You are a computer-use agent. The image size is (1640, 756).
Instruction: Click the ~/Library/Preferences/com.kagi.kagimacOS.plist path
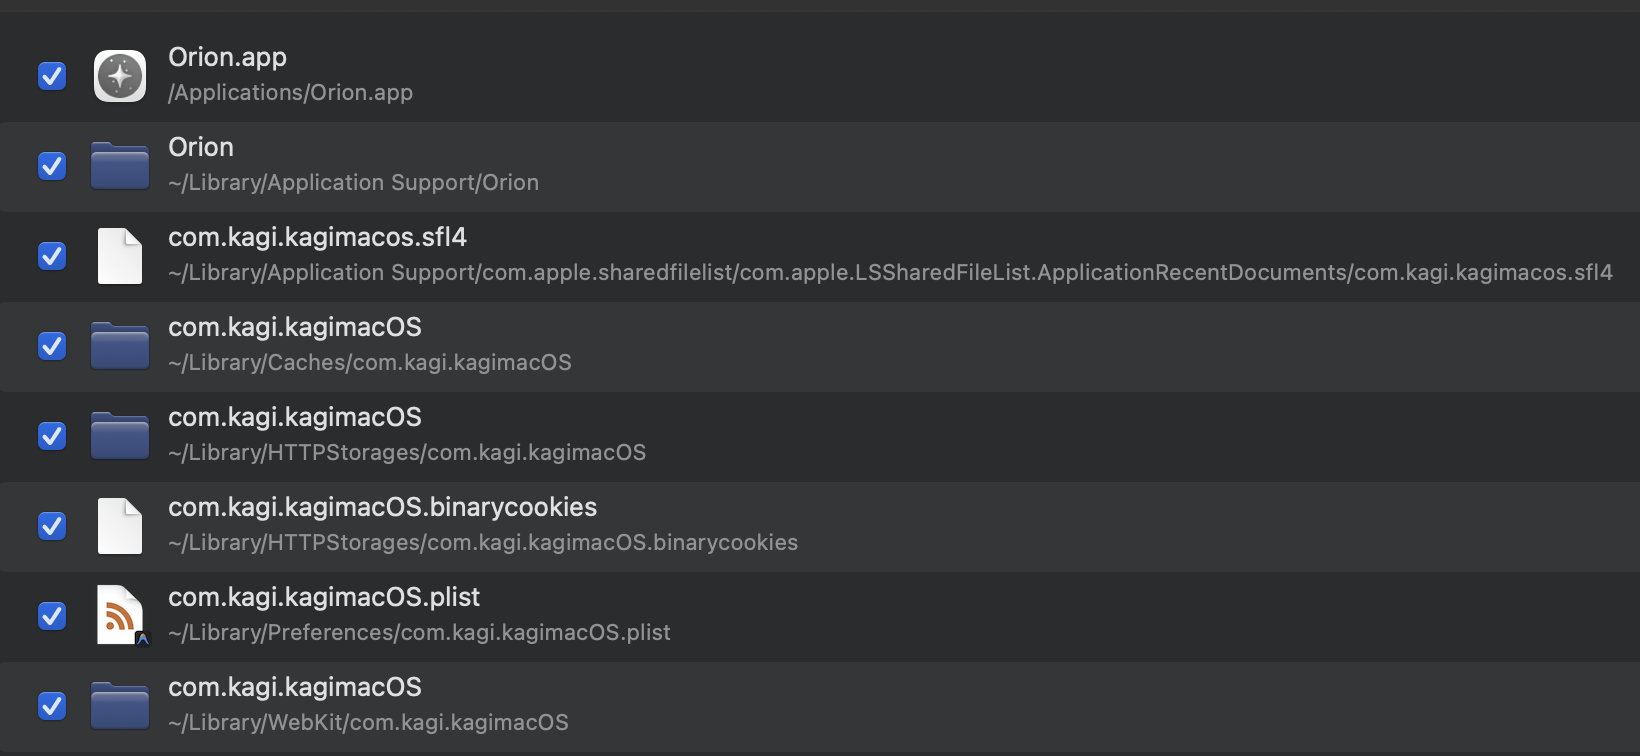click(x=419, y=633)
